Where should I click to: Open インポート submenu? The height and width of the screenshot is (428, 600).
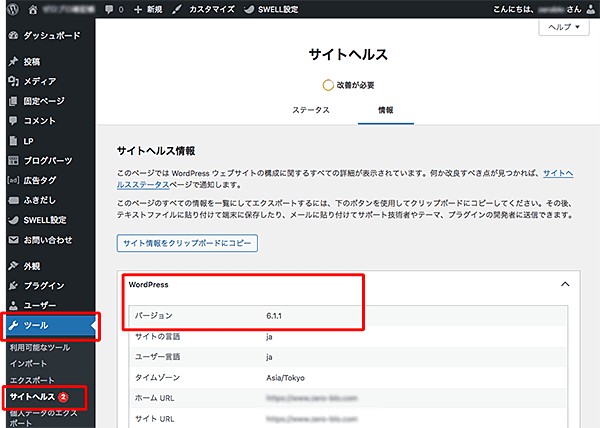coord(28,363)
